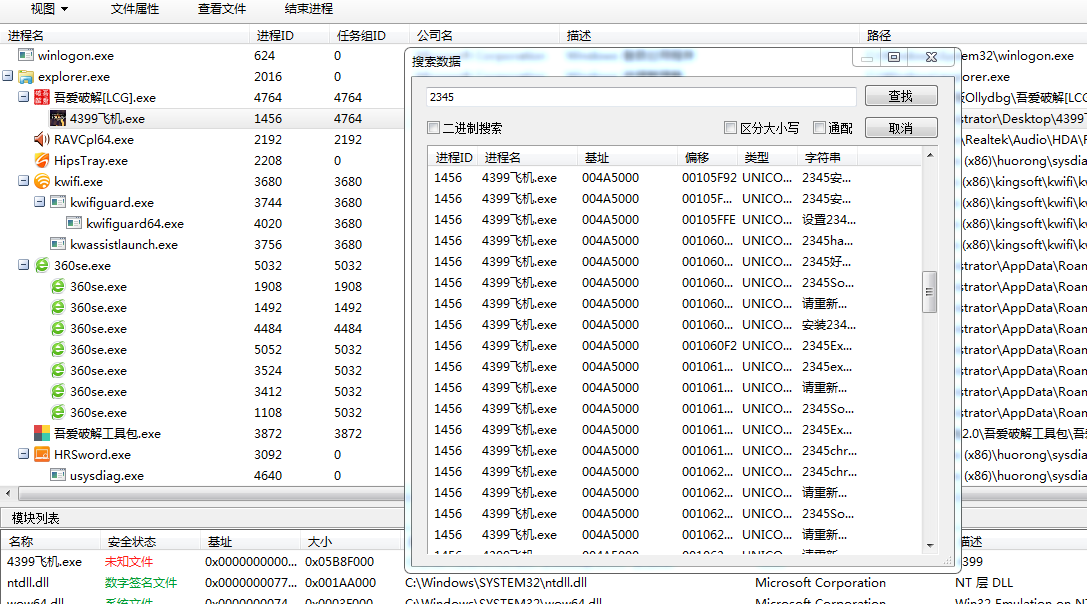Click the kwifiguard.exe process icon
Viewport: 1087px width, 604px height.
tap(58, 202)
